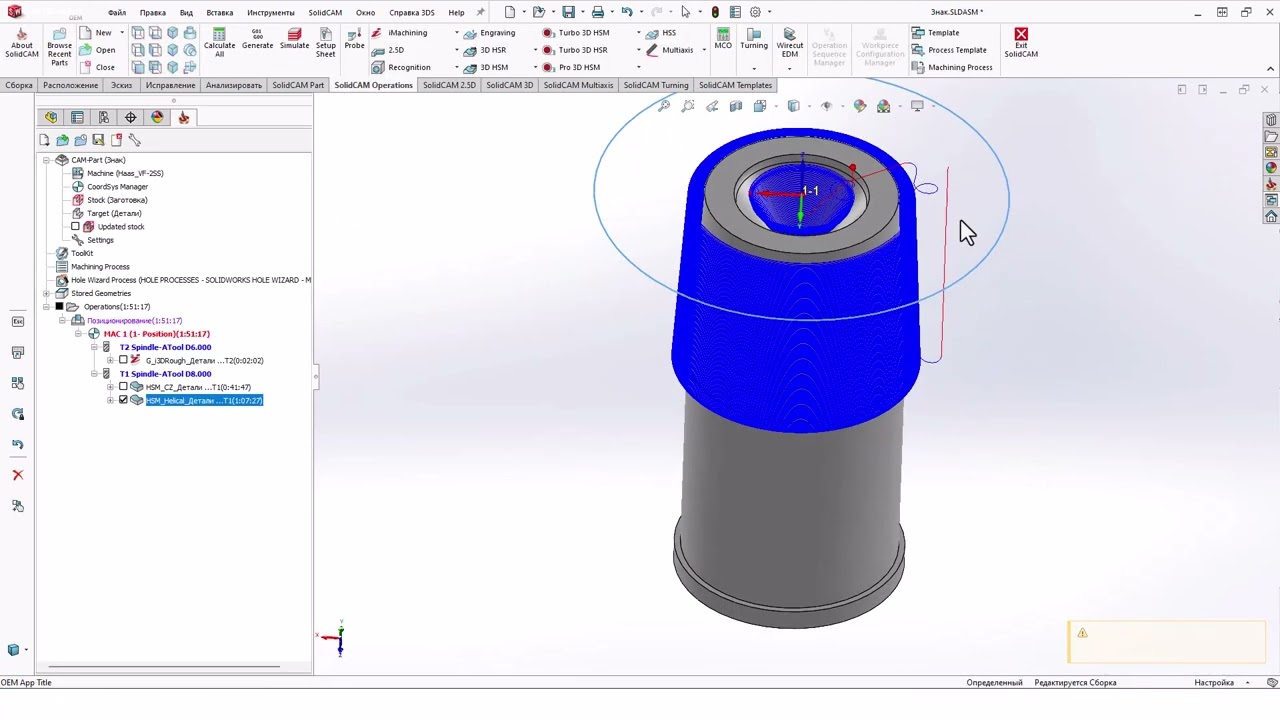Click the MCO ribbon icon
The width and height of the screenshot is (1280, 720).
[x=722, y=39]
